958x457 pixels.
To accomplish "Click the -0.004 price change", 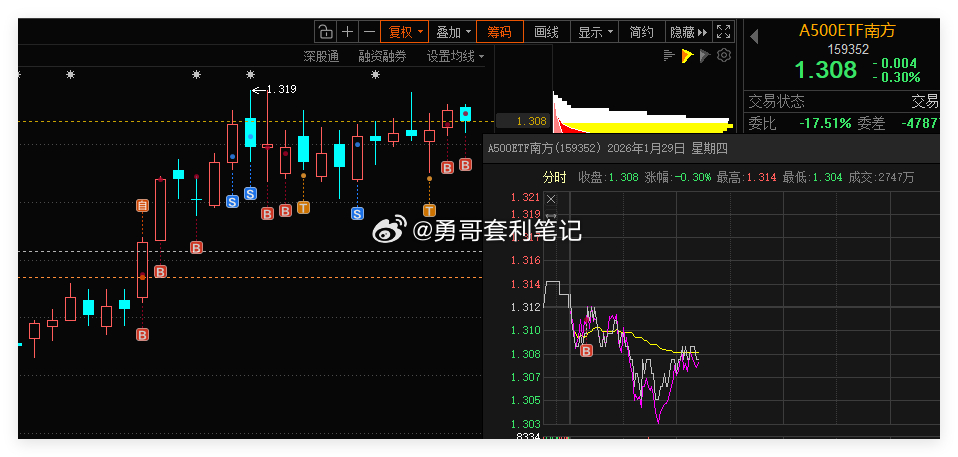I will point(895,63).
